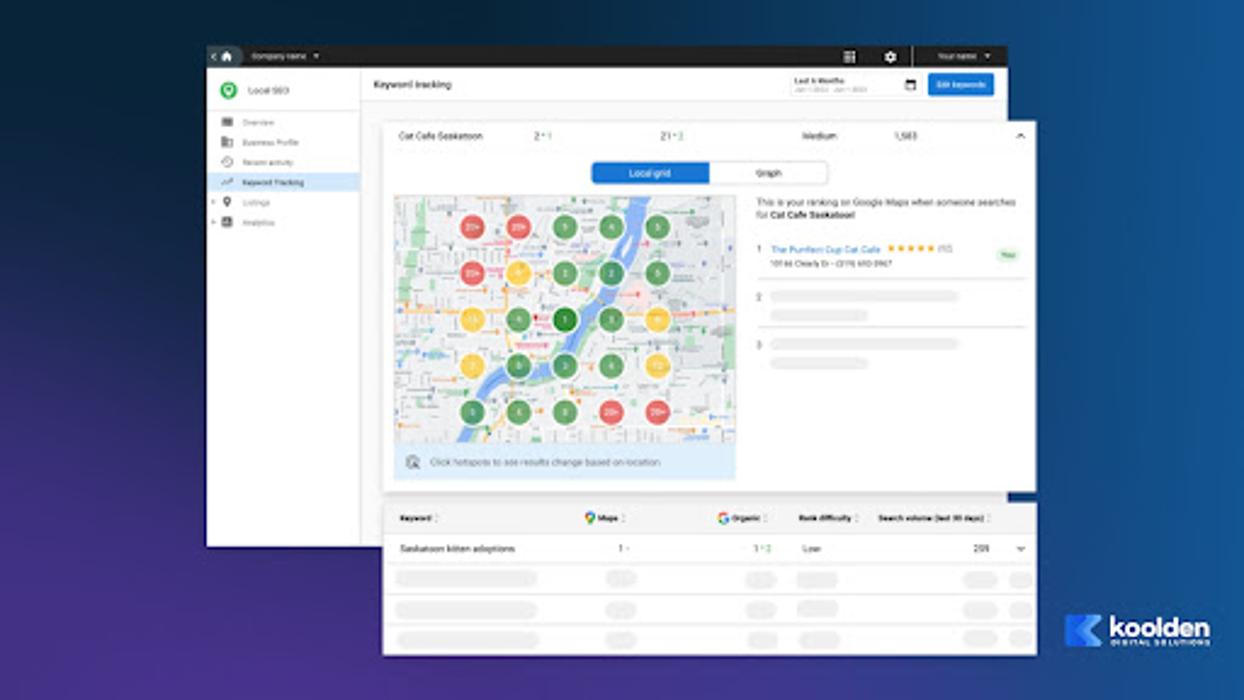Open Business Profile in the sidebar
Viewport: 1244px width, 700px height.
[x=269, y=142]
